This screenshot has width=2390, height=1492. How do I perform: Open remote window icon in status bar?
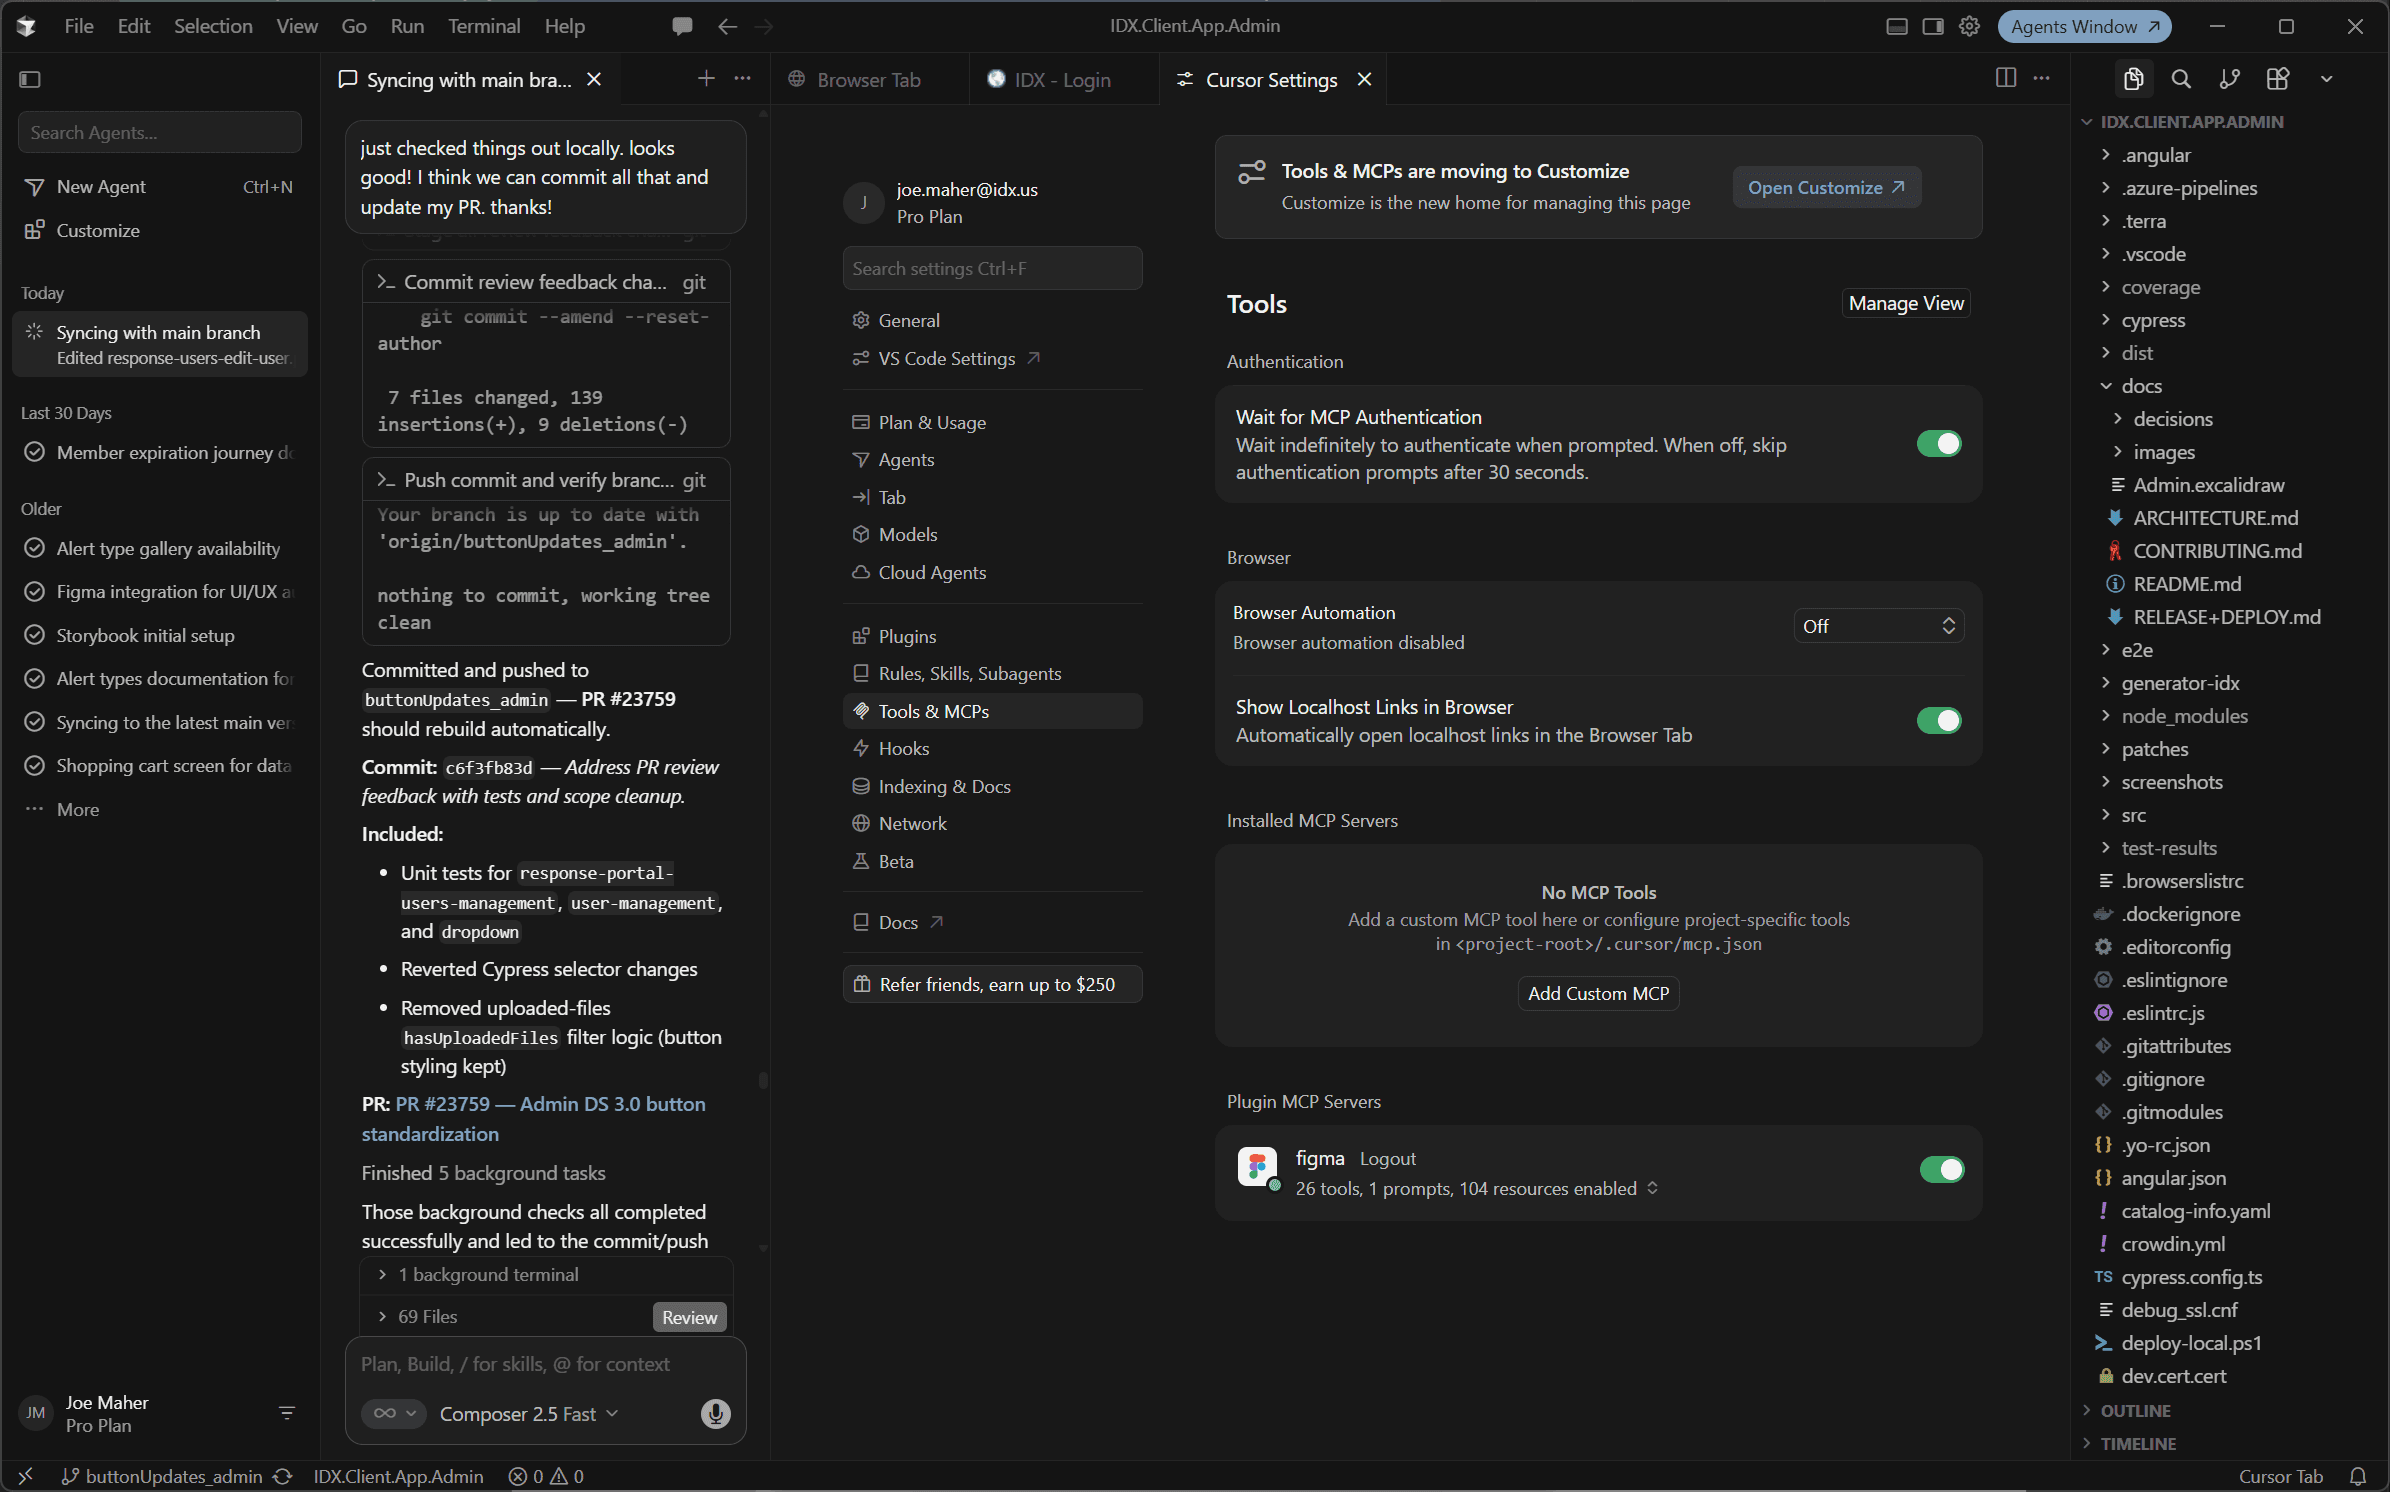pyautogui.click(x=26, y=1476)
